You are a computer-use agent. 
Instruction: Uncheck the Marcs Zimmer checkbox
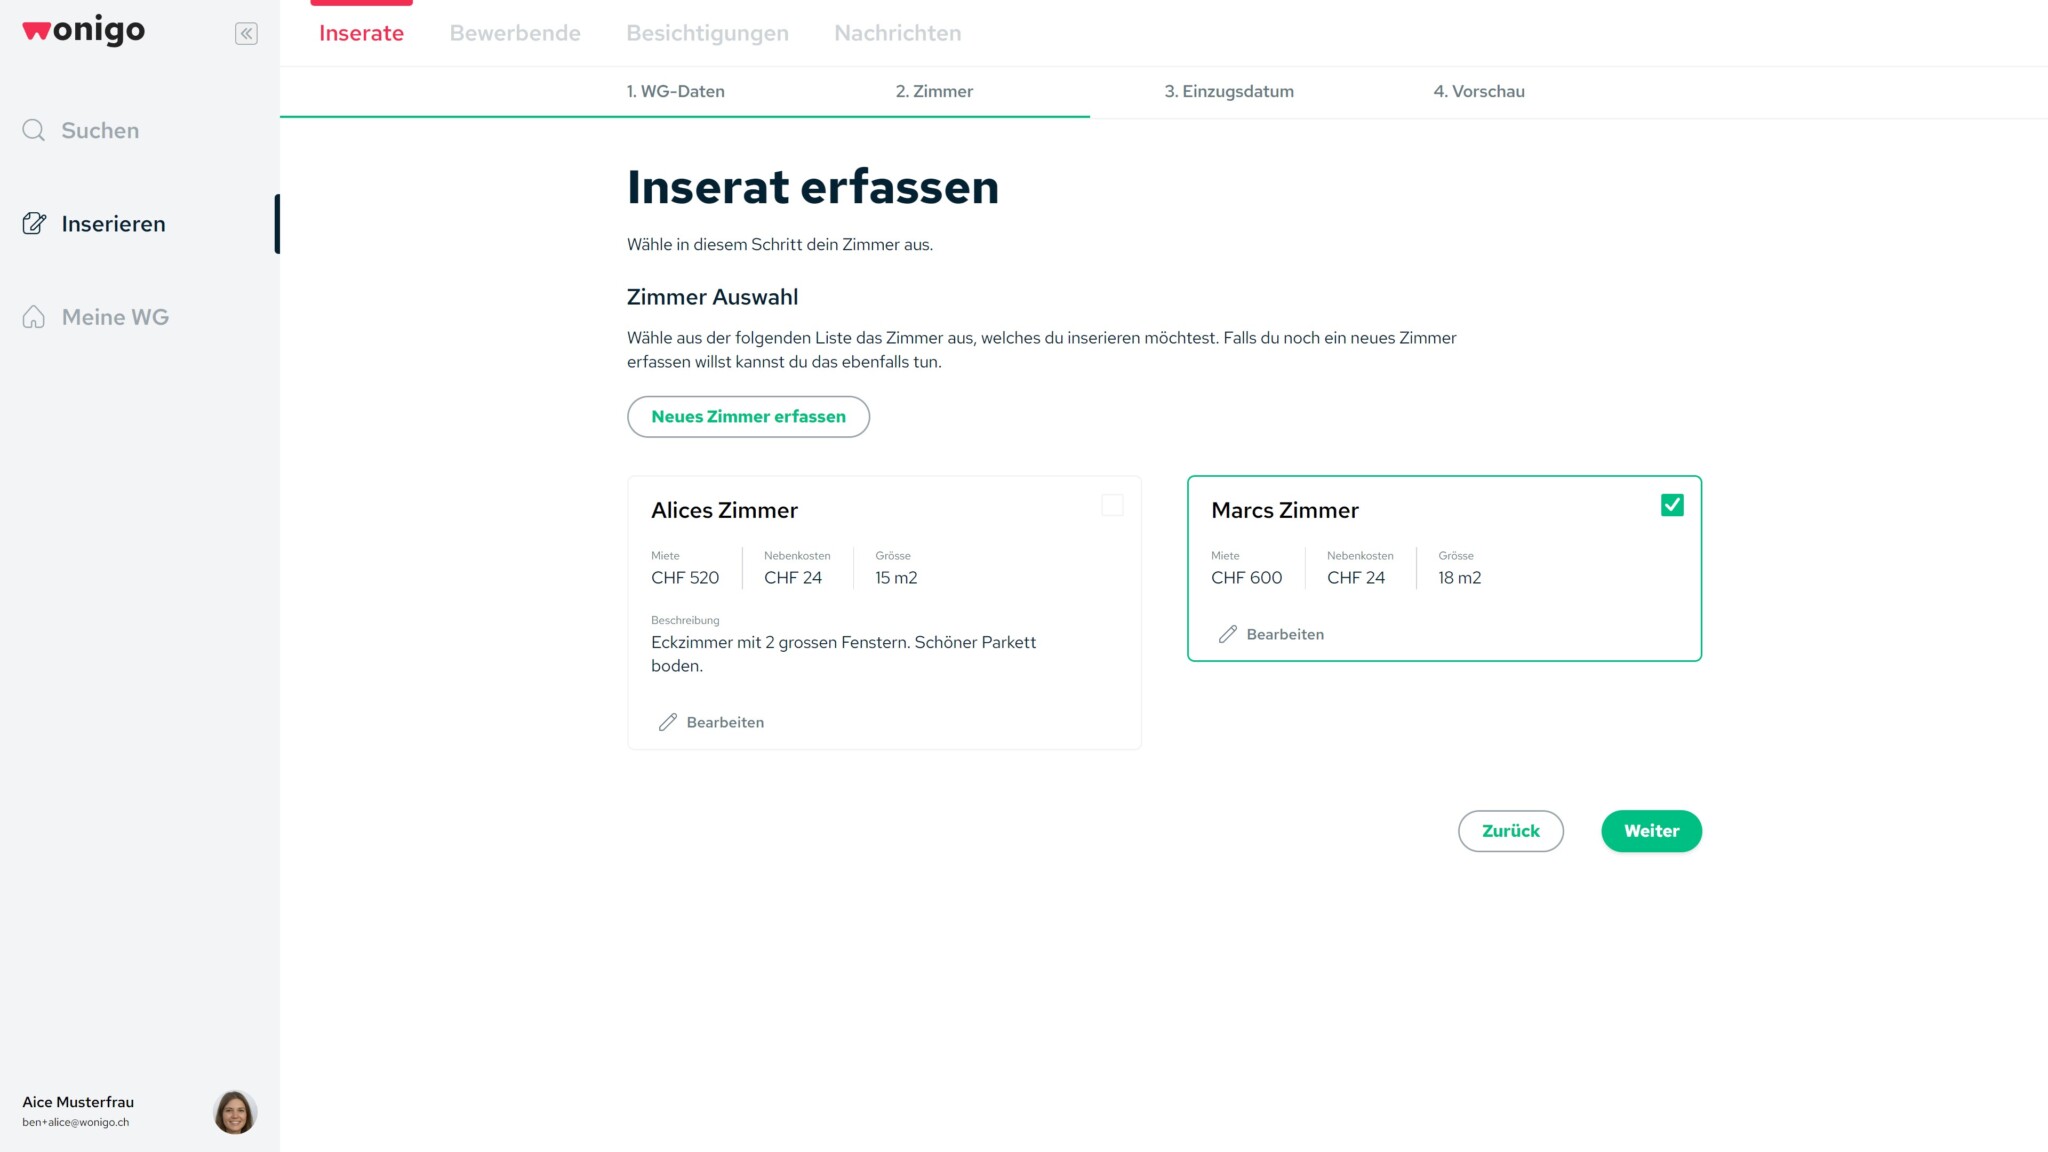[1672, 505]
